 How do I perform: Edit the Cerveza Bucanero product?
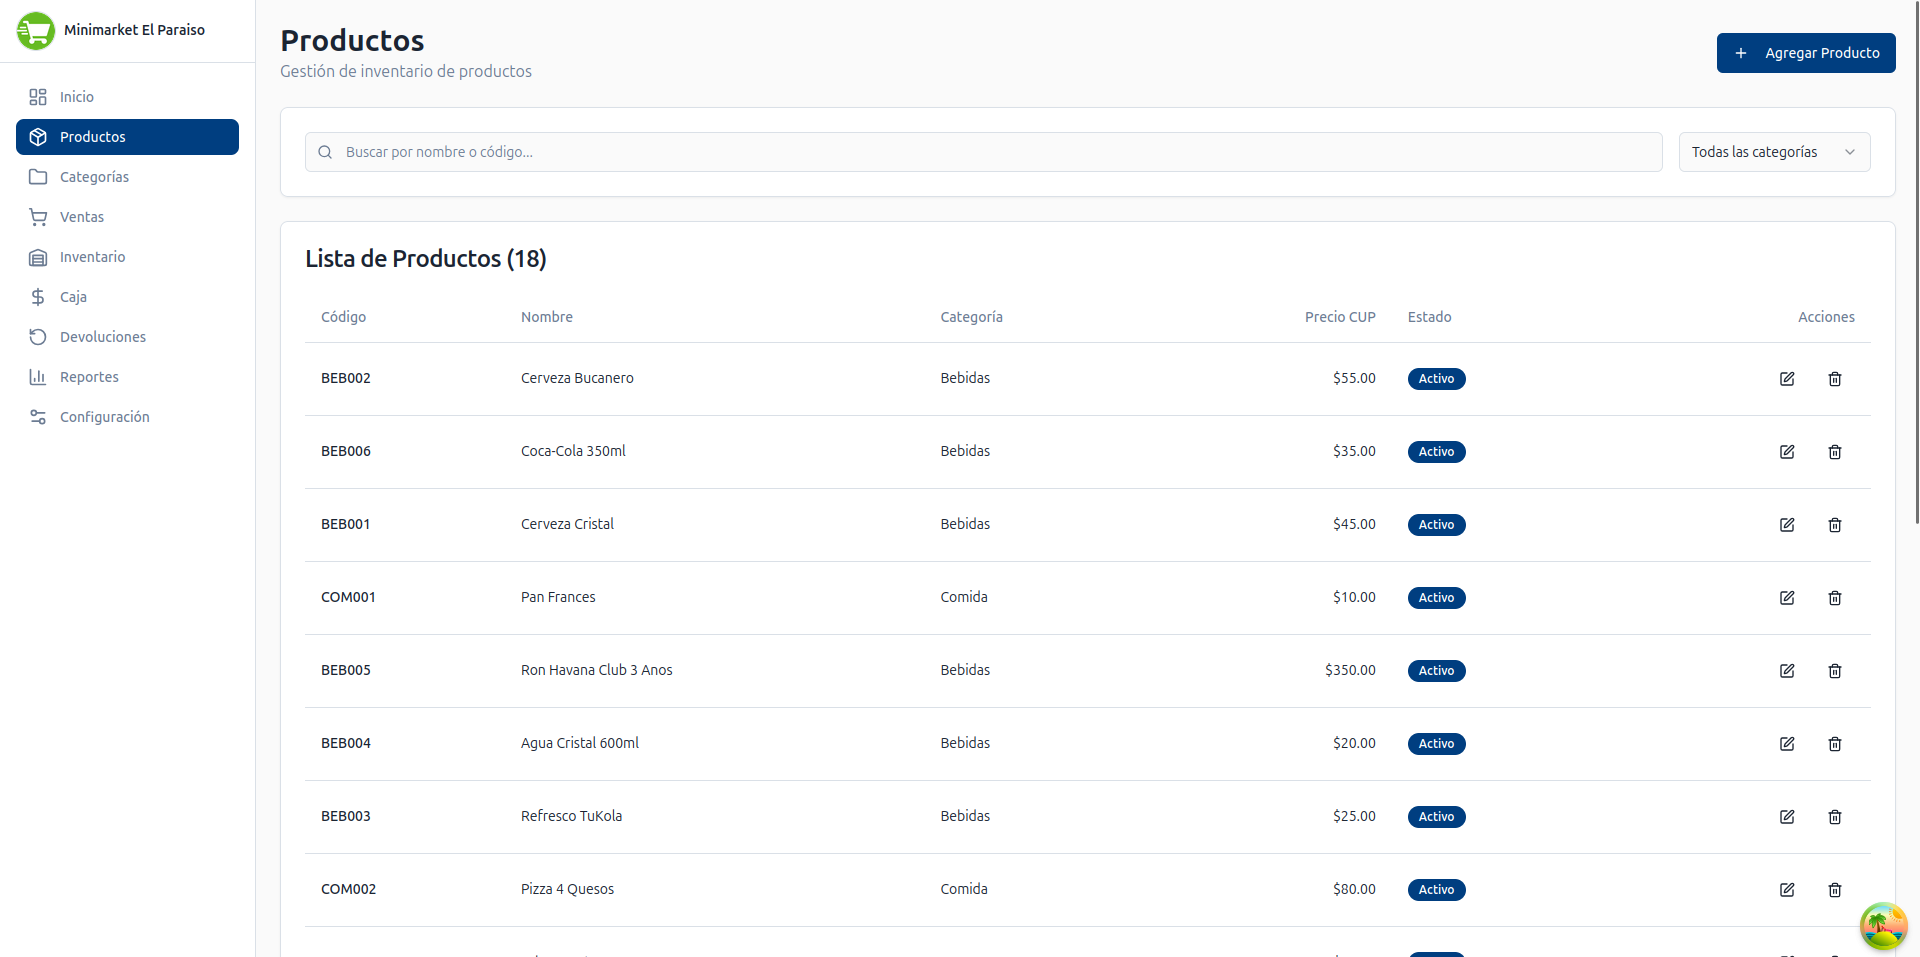point(1787,379)
